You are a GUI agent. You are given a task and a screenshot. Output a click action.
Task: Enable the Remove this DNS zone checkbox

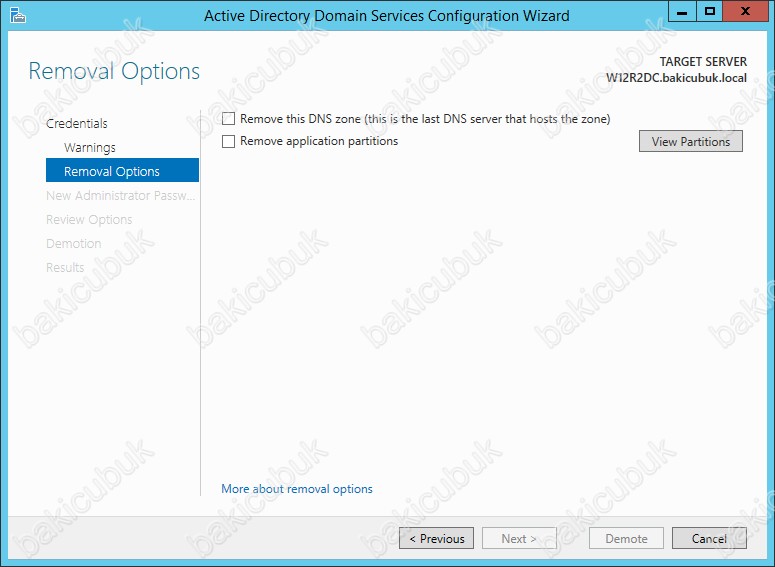click(x=228, y=119)
